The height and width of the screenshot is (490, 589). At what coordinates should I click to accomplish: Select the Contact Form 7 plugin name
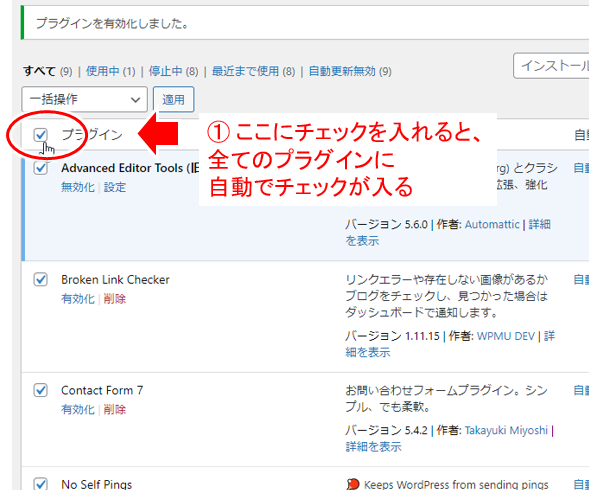[102, 390]
